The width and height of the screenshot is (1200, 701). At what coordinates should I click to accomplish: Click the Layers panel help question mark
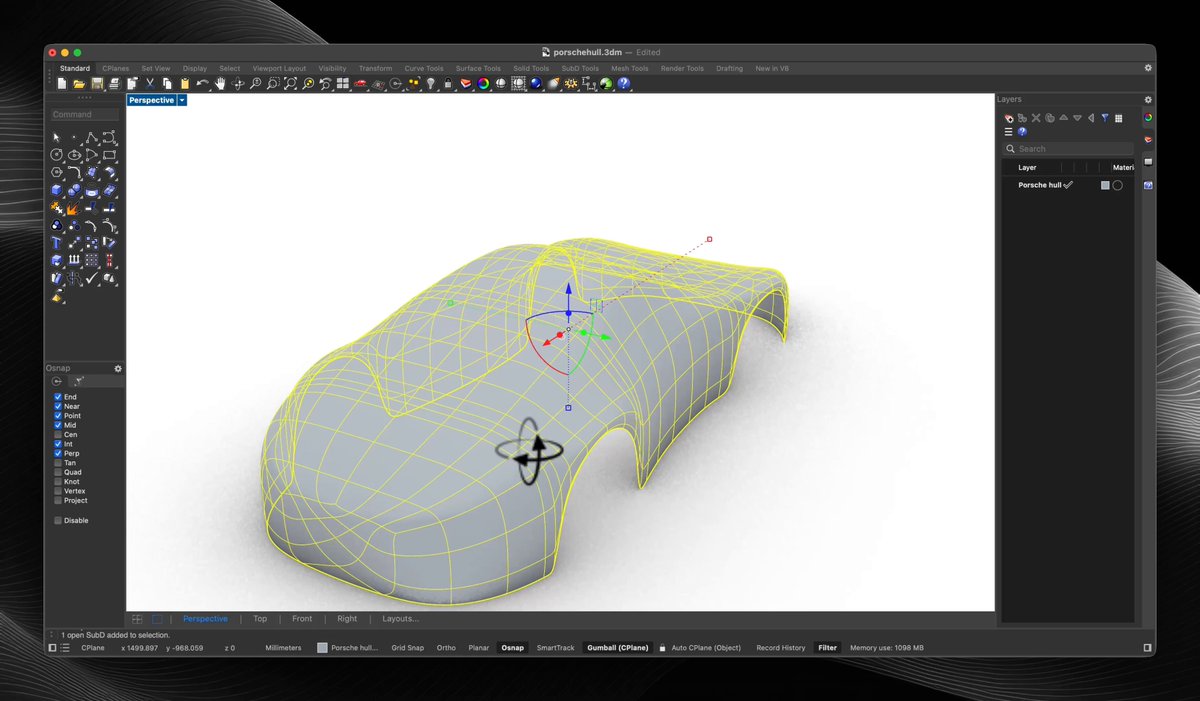point(1022,132)
